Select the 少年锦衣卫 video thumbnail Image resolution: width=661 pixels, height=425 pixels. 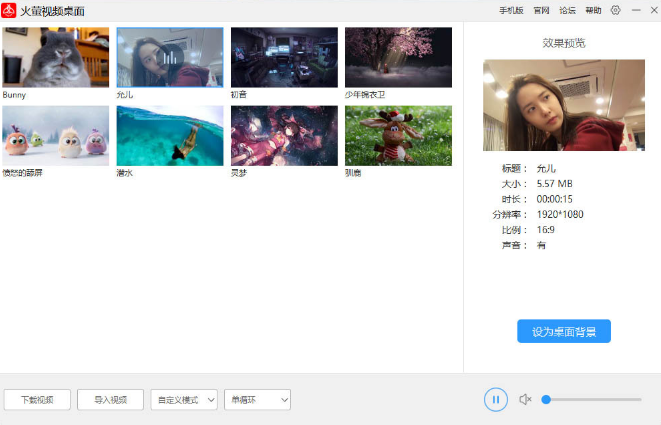click(398, 57)
